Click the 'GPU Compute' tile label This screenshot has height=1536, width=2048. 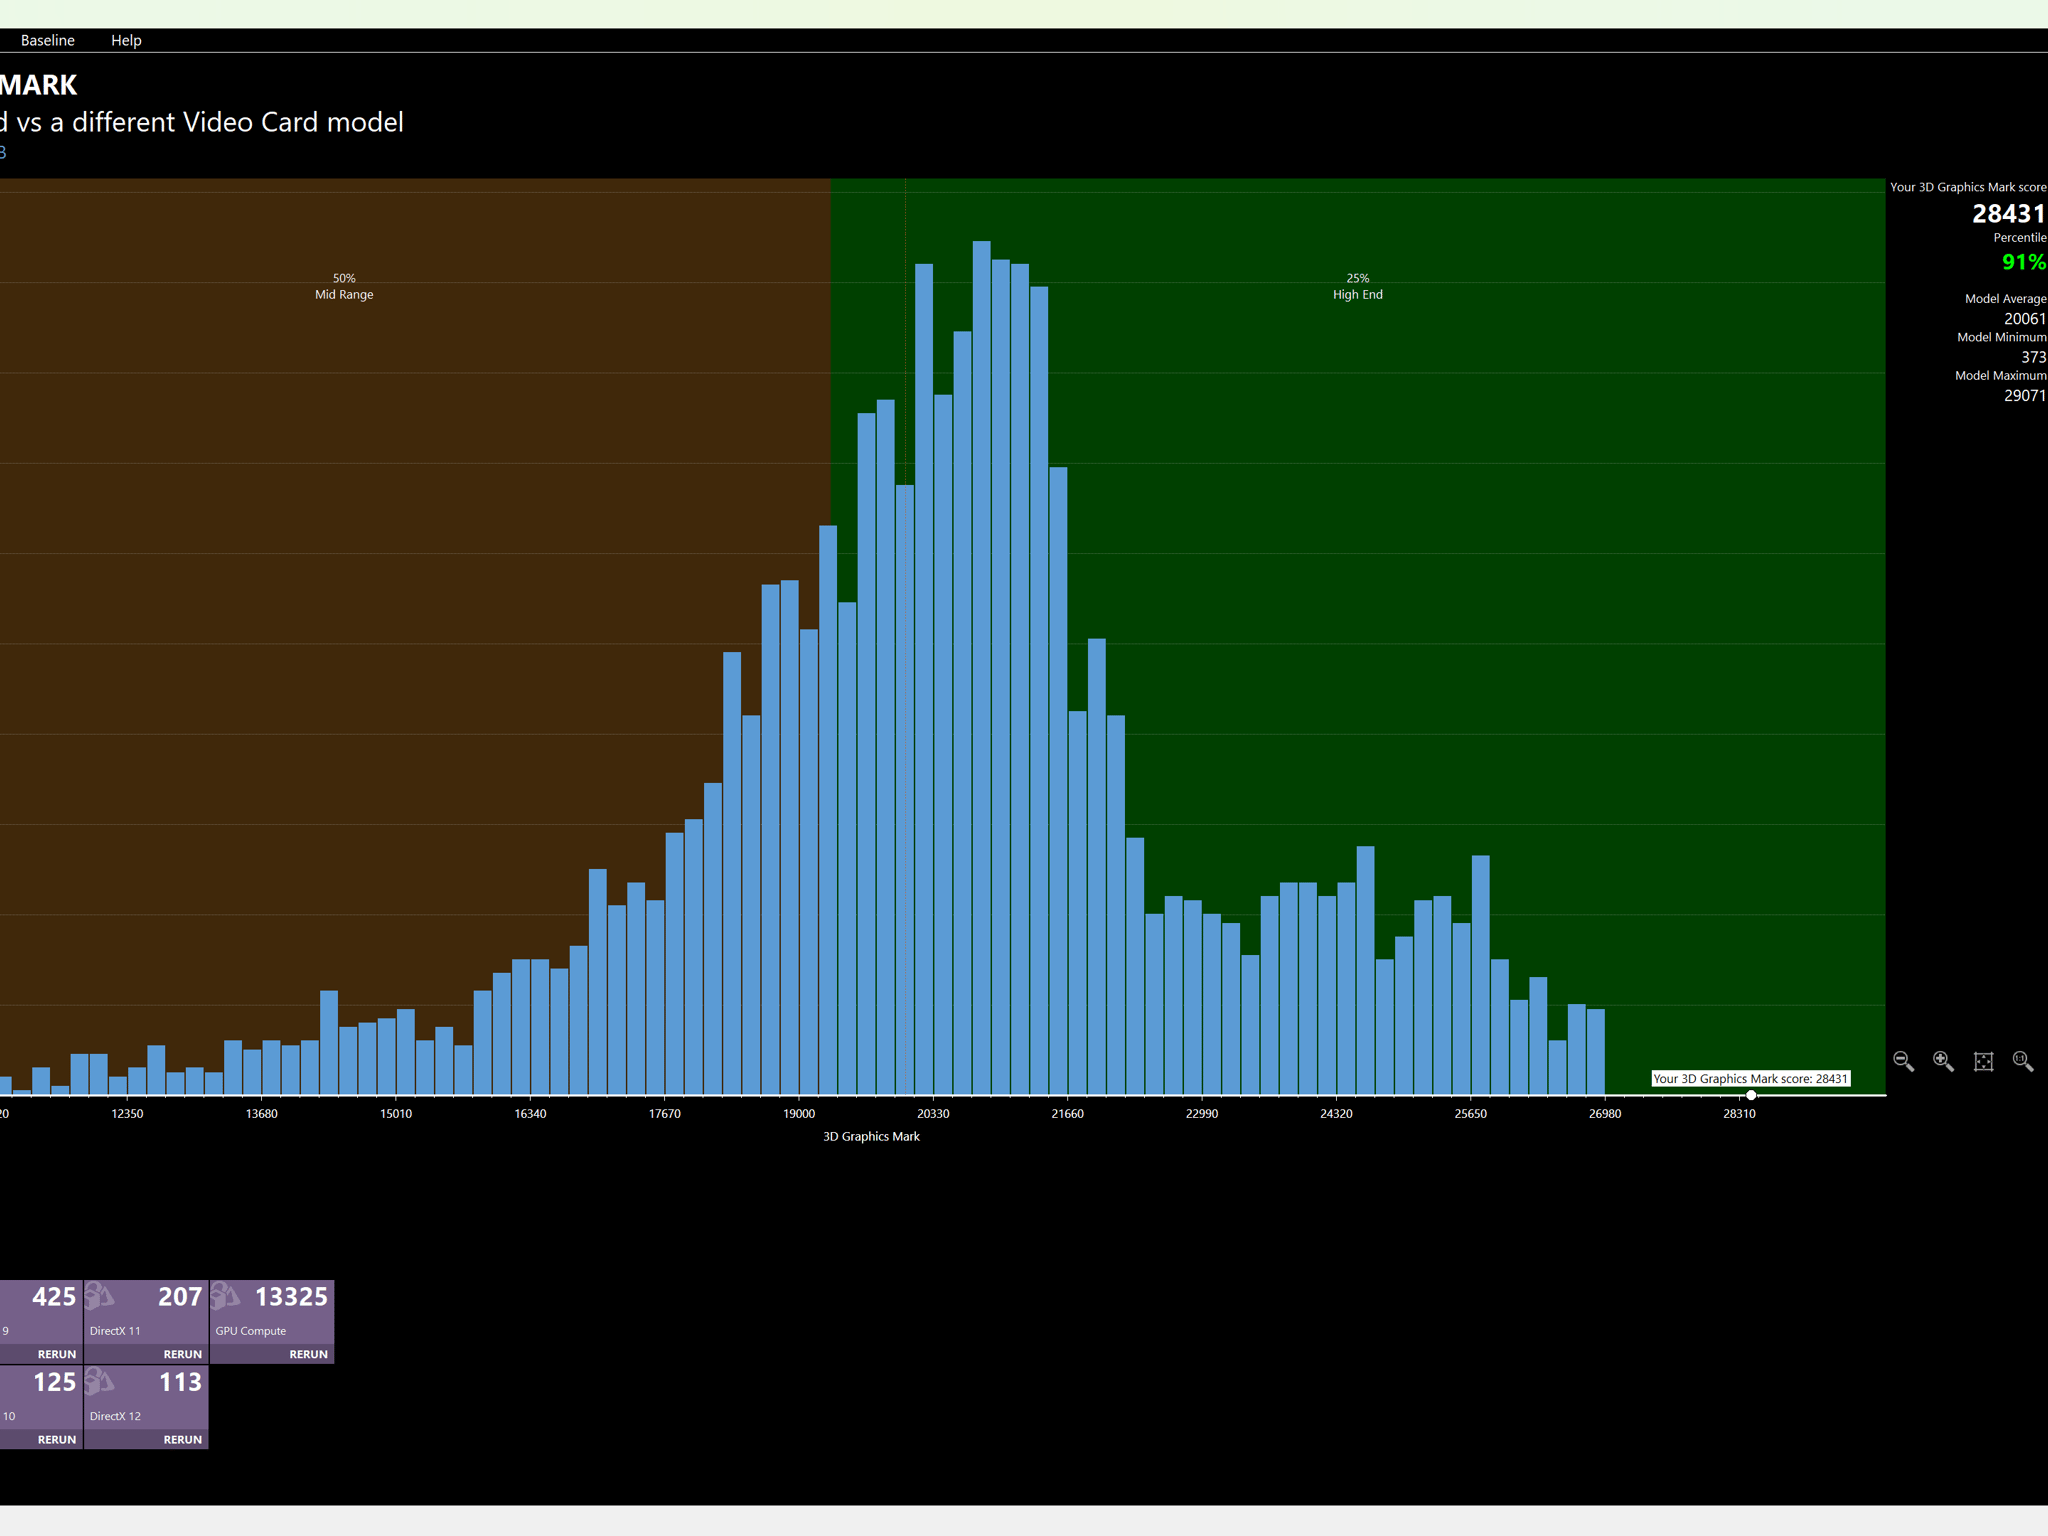pos(251,1331)
